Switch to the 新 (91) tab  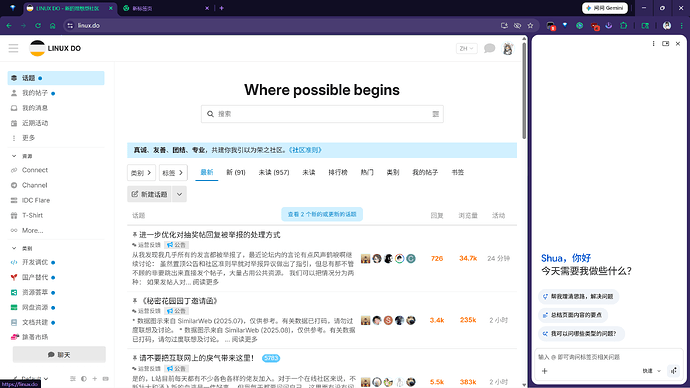236,172
